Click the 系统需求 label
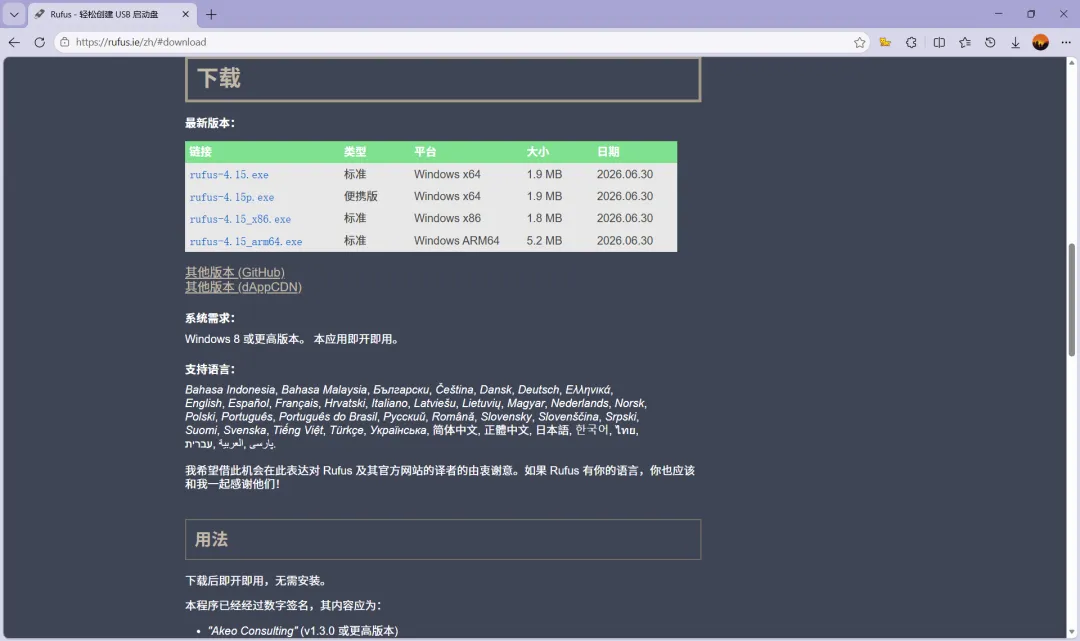Viewport: 1080px width, 641px height. coord(209,318)
